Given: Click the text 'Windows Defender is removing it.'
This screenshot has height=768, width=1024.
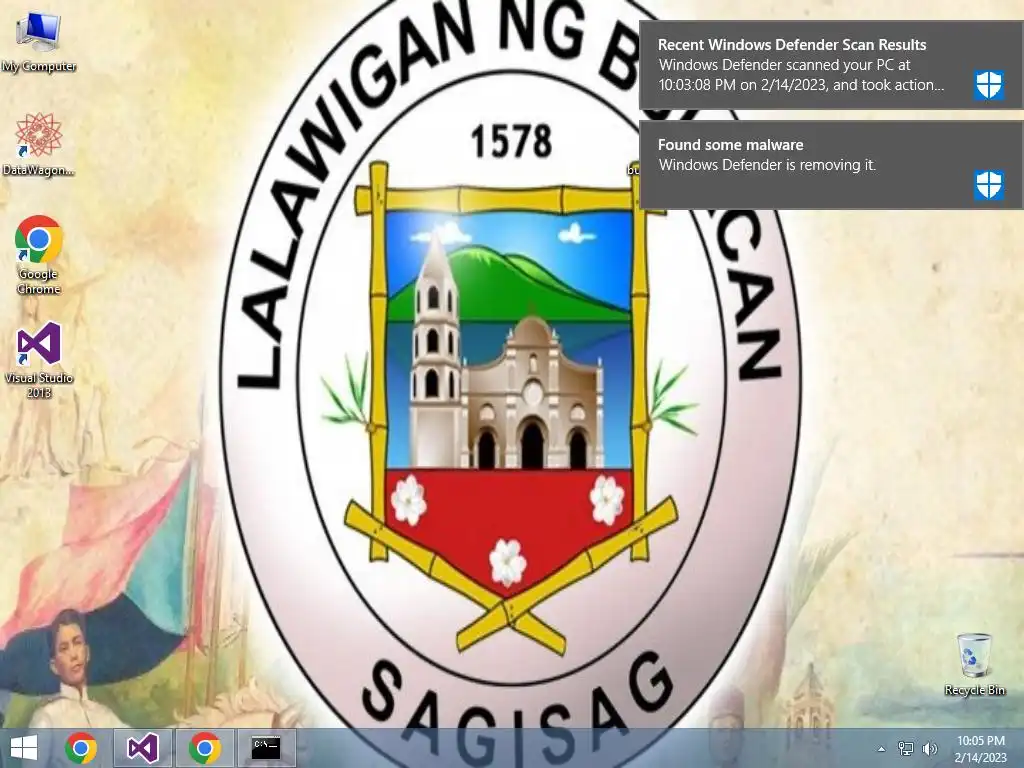Looking at the screenshot, I should 767,165.
